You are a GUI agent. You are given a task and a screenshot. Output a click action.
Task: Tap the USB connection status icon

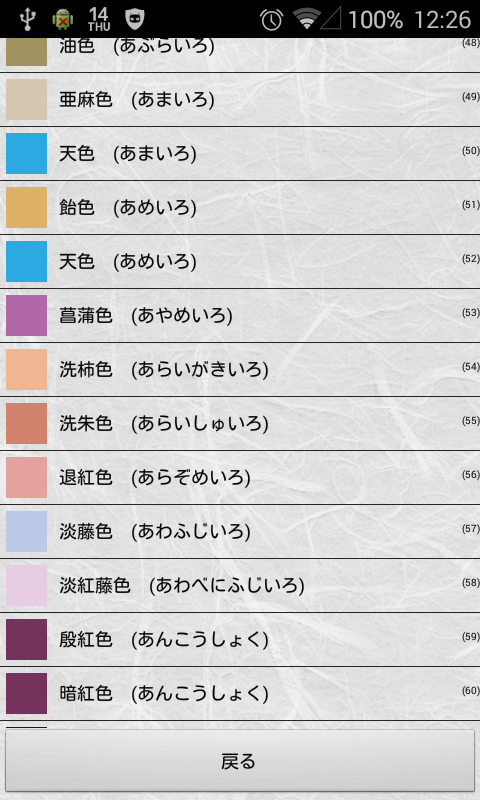[27, 19]
